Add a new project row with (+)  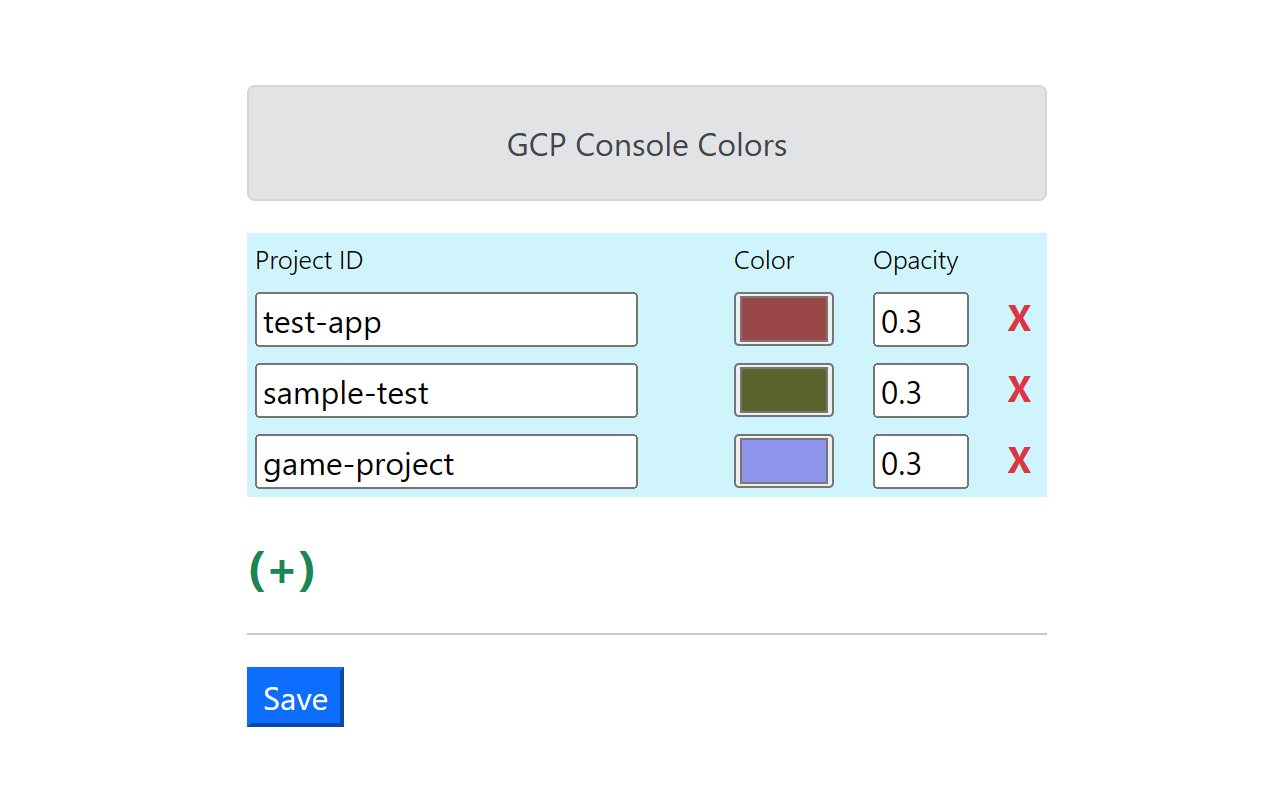point(282,570)
